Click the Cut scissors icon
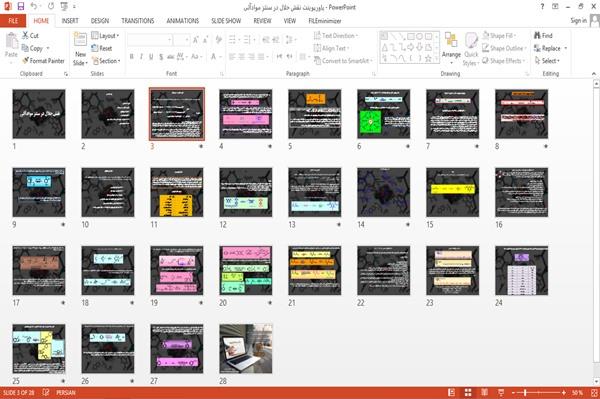The height and width of the screenshot is (399, 600). click(25, 35)
